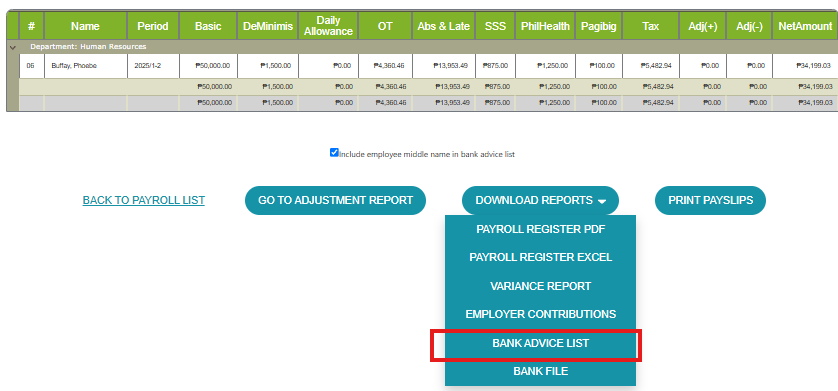Click employee number cell 06
The width and height of the screenshot is (838, 391).
click(32, 66)
